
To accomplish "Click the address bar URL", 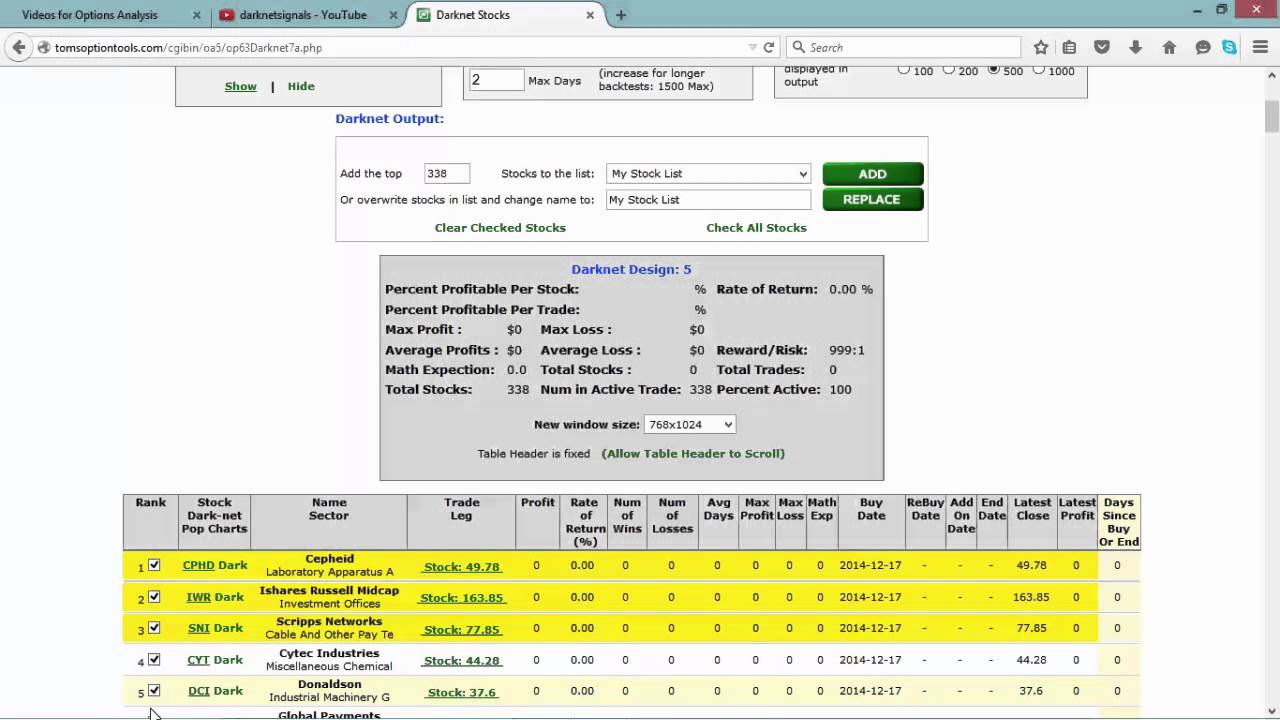I will (x=188, y=47).
